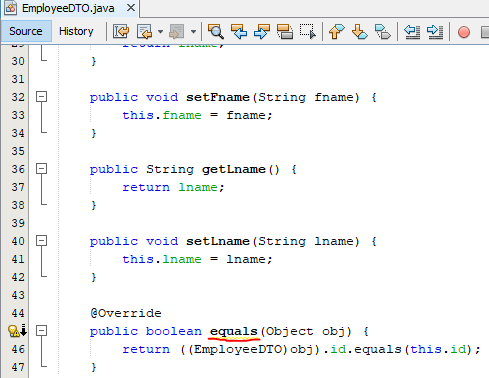The width and height of the screenshot is (489, 378).
Task: Toggle Bookmark toolbar icon
Action: pyautogui.click(x=383, y=32)
